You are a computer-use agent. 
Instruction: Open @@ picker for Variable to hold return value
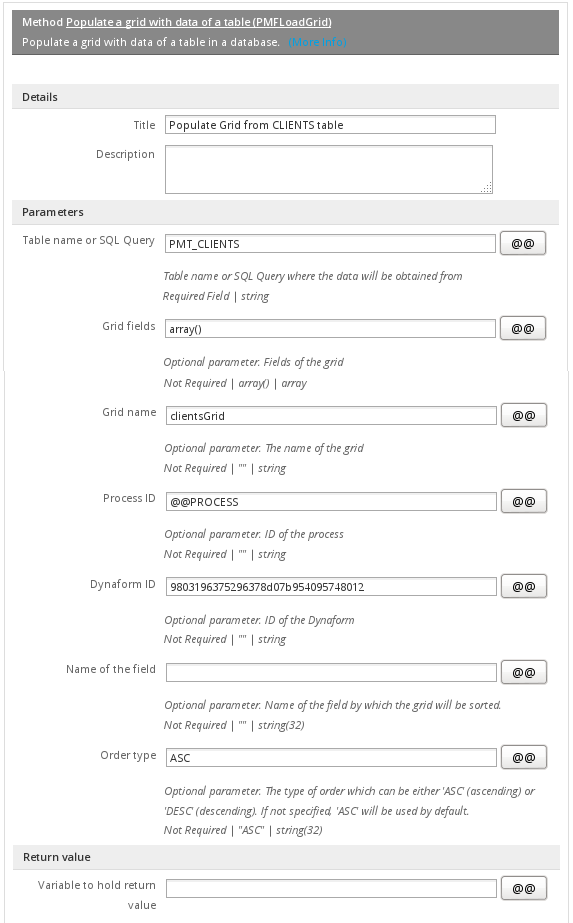(x=524, y=888)
